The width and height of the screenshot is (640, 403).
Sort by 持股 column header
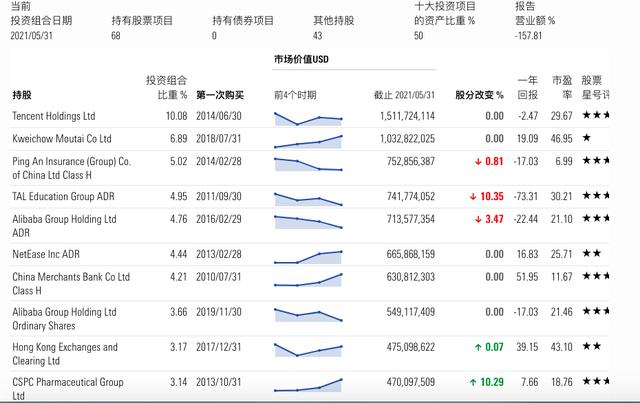[22, 95]
